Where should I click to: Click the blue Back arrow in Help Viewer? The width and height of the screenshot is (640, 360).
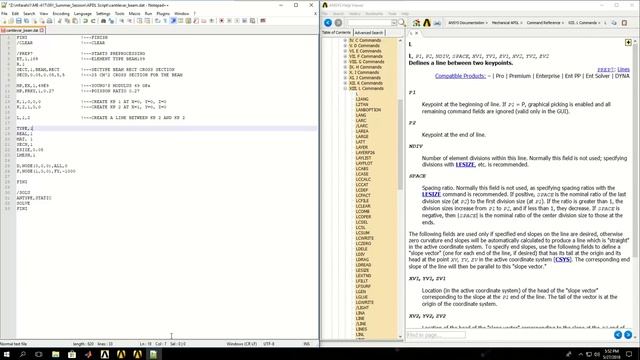[328, 23]
